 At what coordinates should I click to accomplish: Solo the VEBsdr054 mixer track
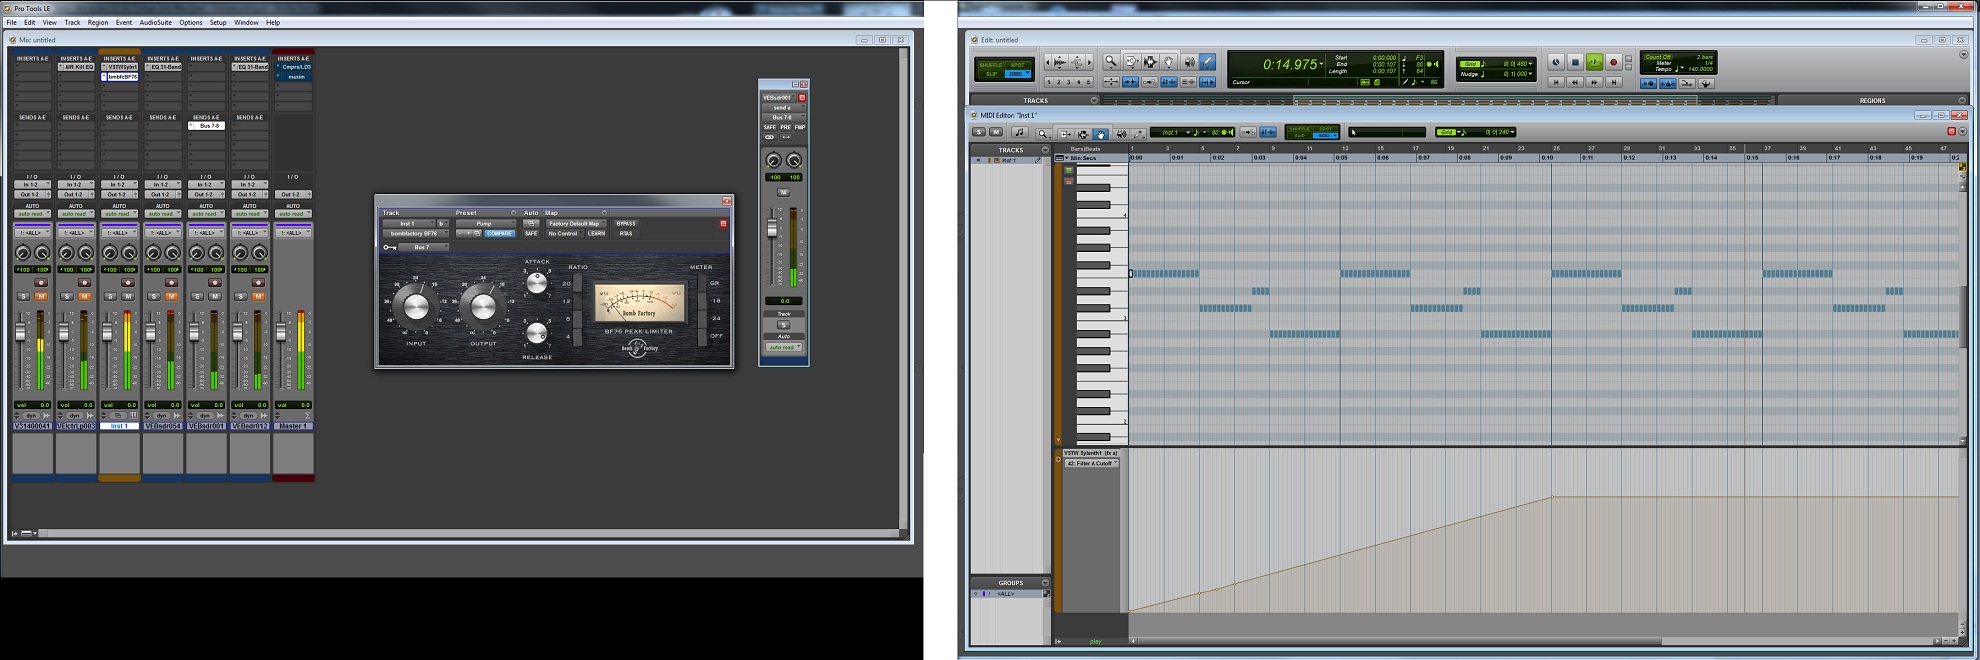point(154,296)
